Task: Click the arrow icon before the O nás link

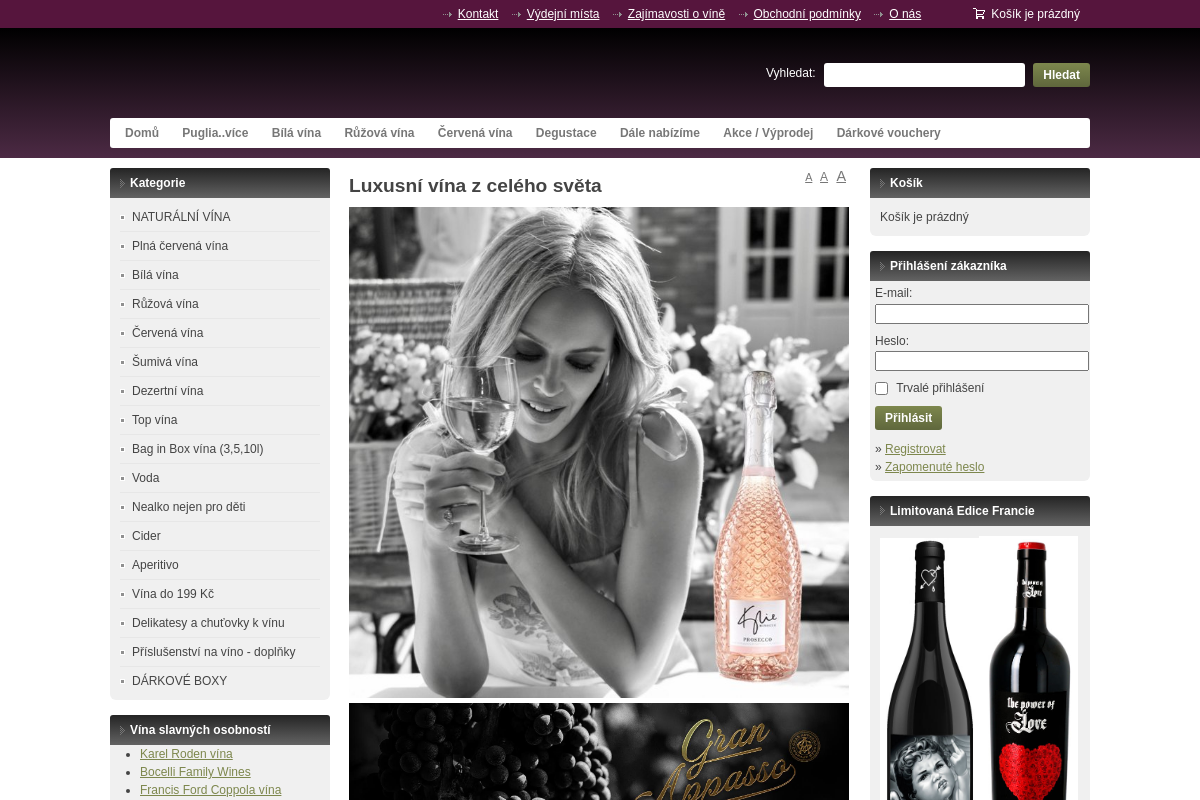Action: coord(877,14)
